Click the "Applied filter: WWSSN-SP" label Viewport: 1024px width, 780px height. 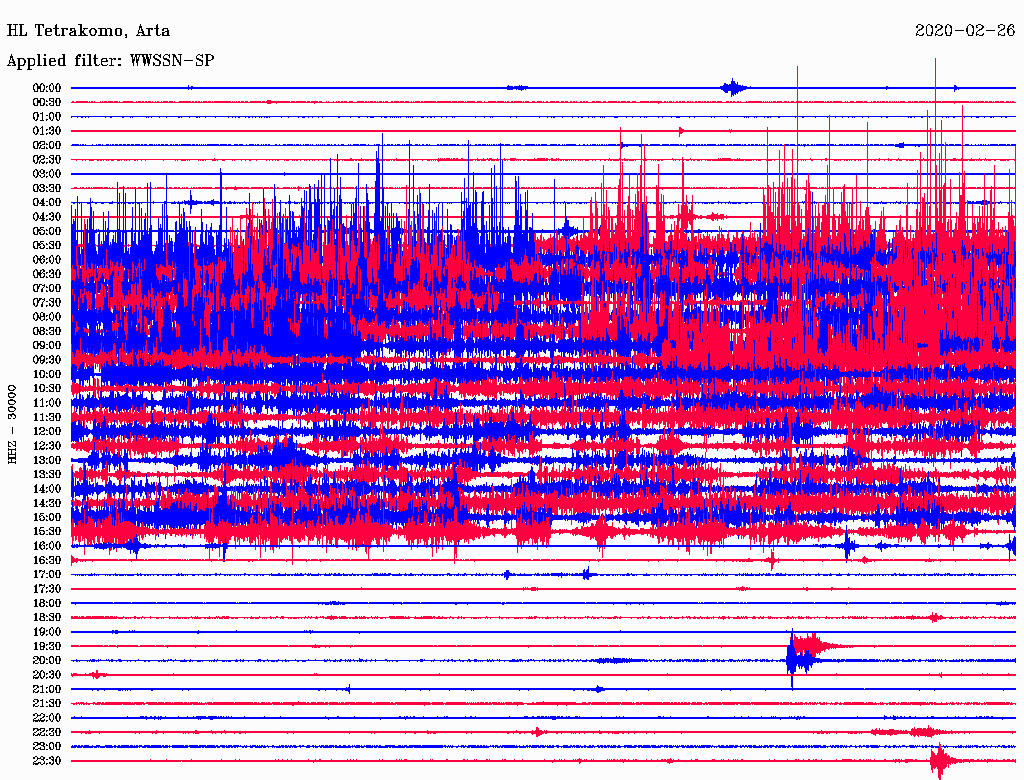(x=110, y=61)
